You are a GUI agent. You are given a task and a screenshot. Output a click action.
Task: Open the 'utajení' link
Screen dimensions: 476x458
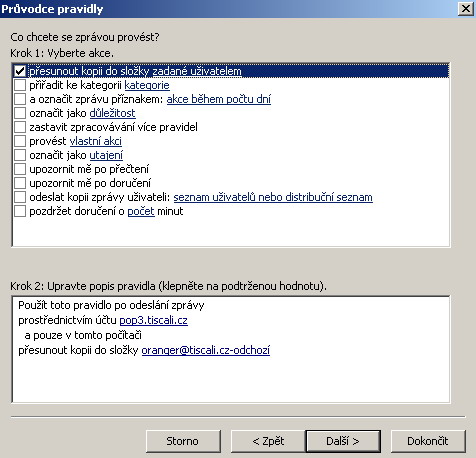tap(106, 156)
